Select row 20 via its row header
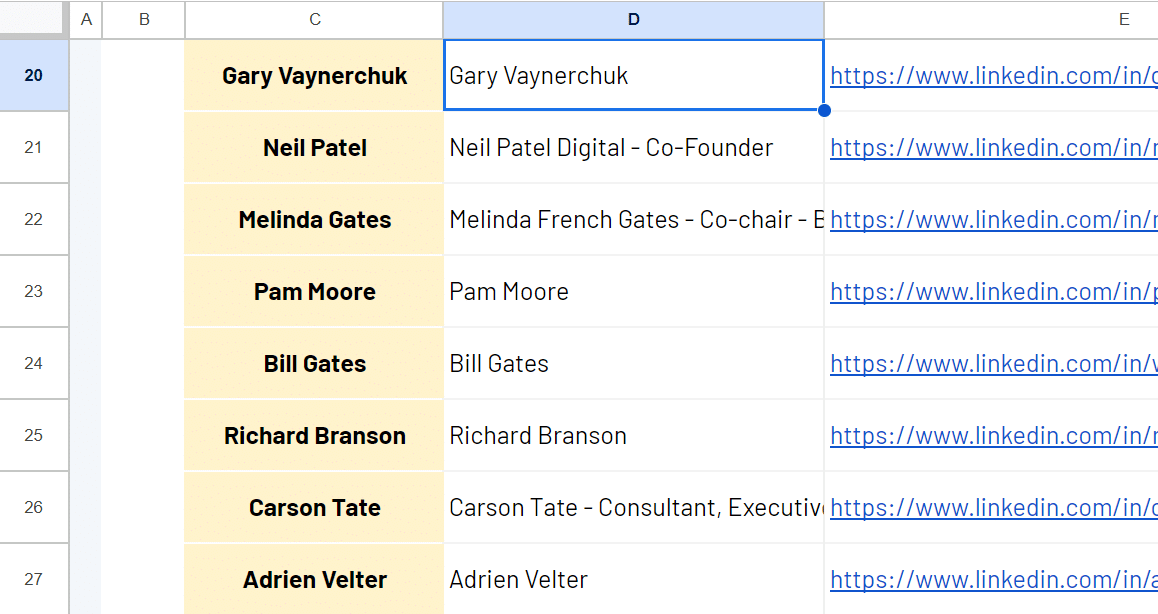The image size is (1158, 614). [34, 76]
